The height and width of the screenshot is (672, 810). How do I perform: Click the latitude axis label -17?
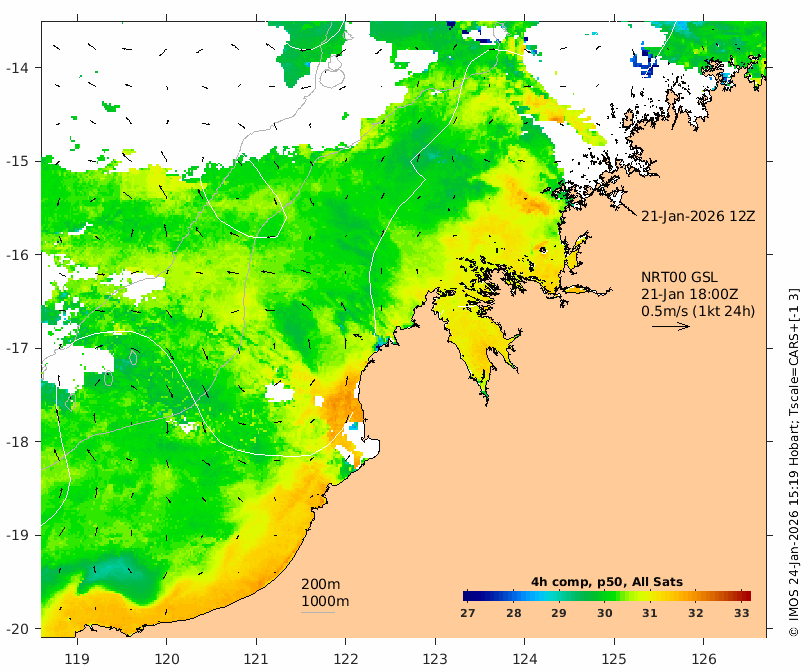click(17, 348)
